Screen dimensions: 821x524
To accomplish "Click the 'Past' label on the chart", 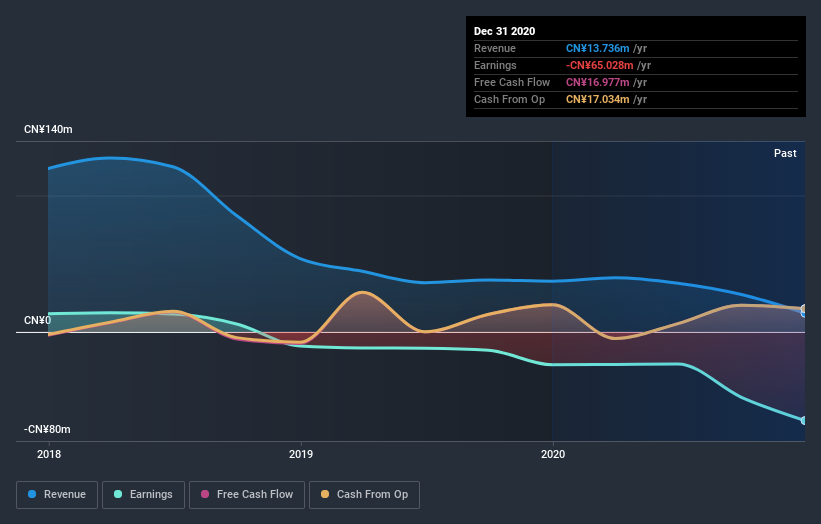I will pyautogui.click(x=785, y=153).
